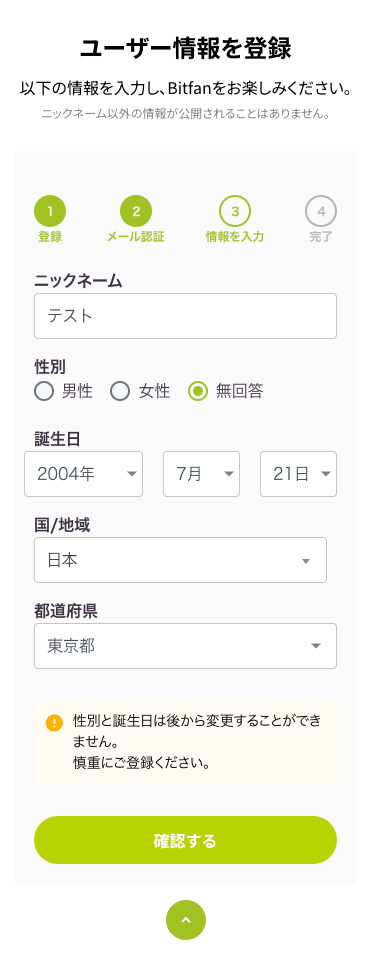
Task: Click the orange warning exclamation icon
Action: coord(54,723)
